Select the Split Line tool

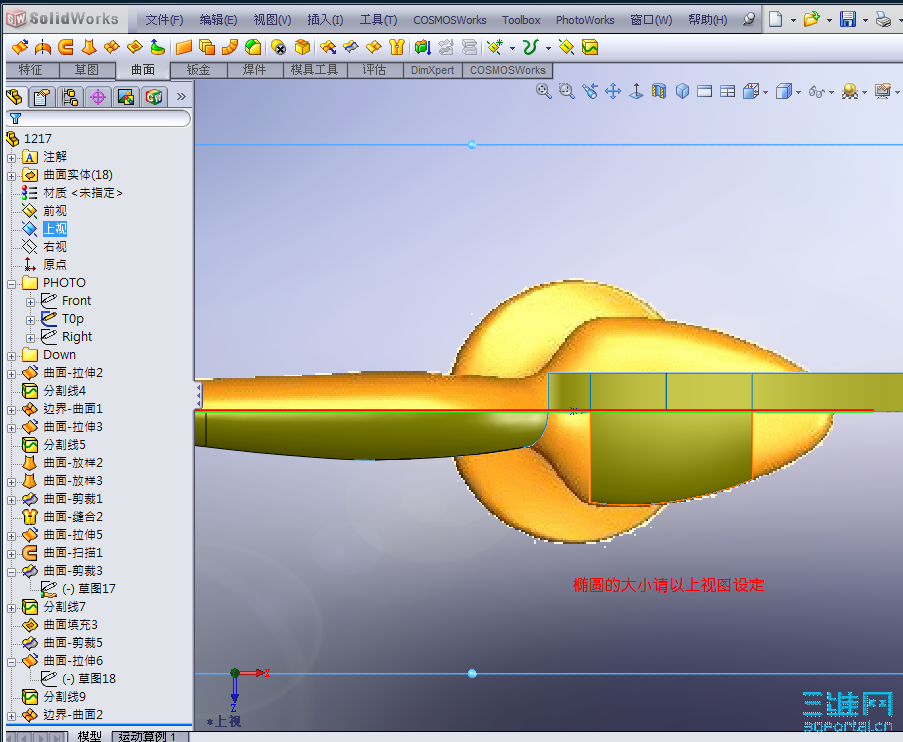click(x=590, y=47)
